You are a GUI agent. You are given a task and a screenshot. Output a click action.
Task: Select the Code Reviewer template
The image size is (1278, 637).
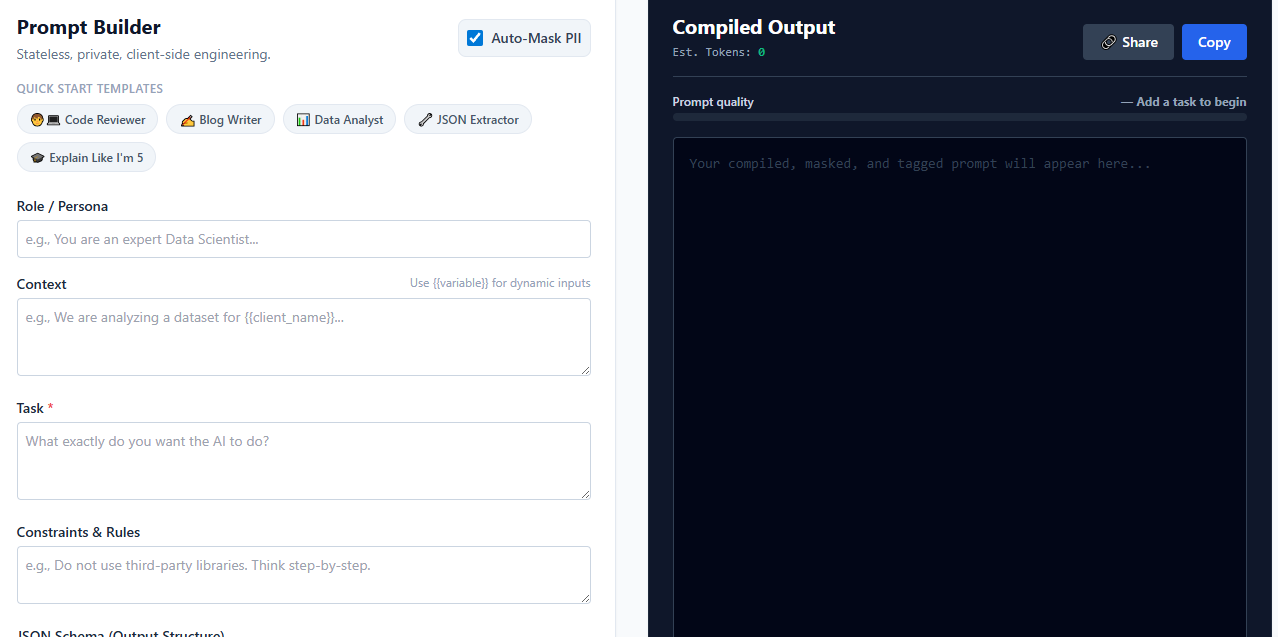87,120
